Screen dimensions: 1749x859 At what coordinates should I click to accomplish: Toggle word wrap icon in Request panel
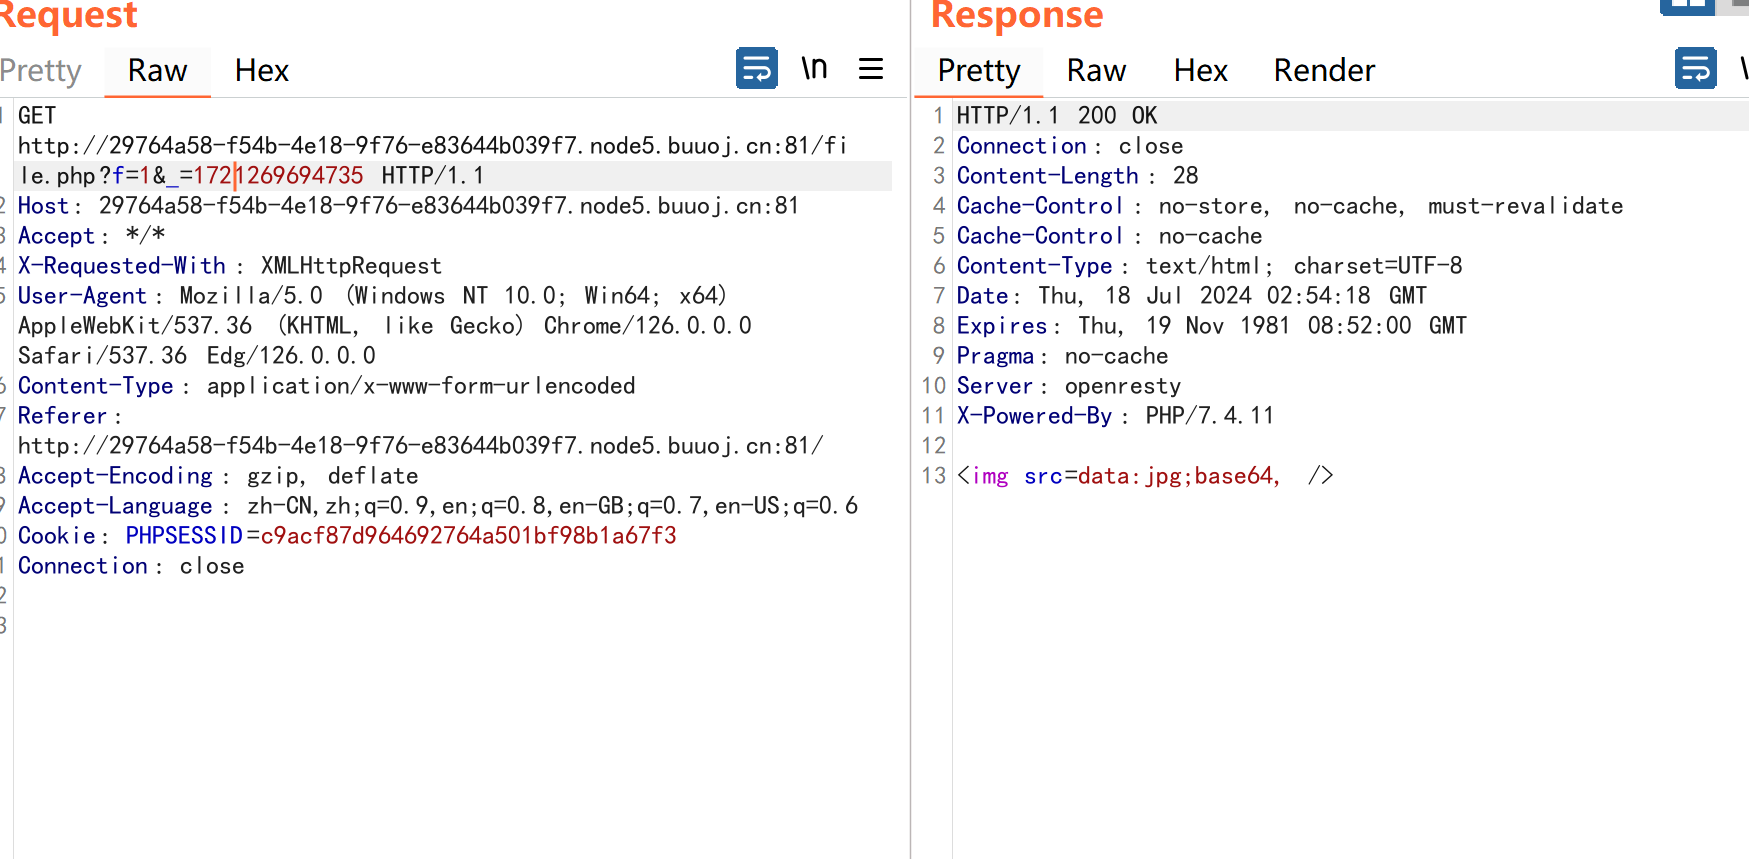tap(757, 69)
